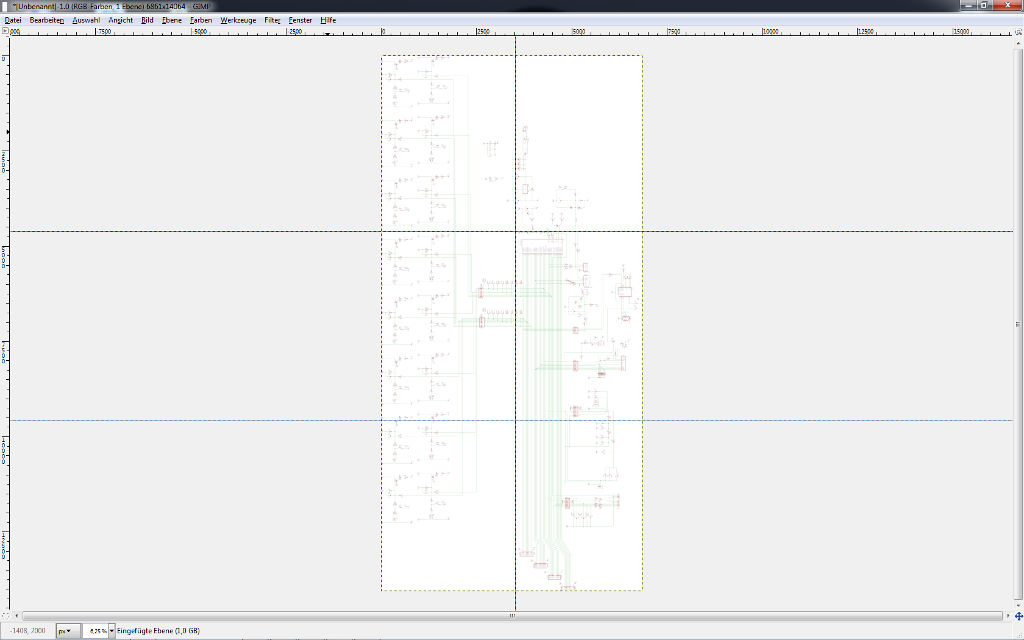Viewport: 1024px width, 640px height.
Task: Click the zoom-on-resize icon at top-right corner
Action: (1018, 32)
